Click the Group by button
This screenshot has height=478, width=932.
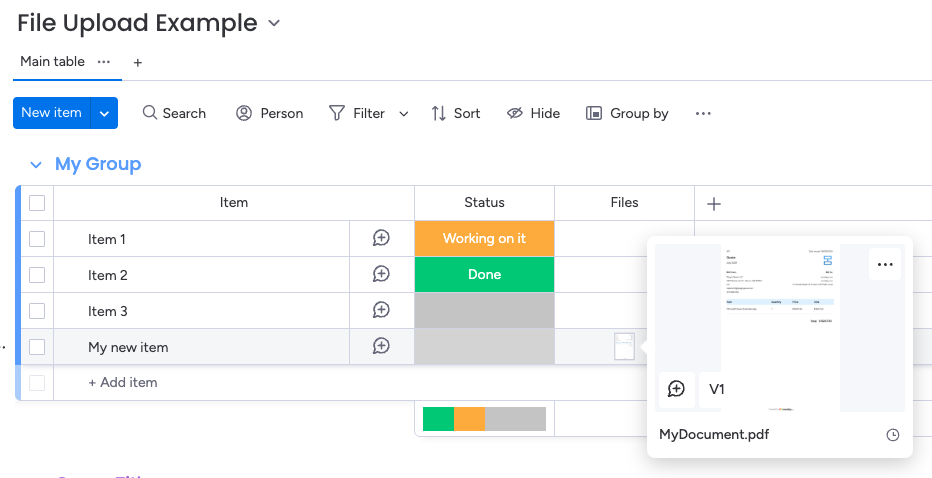[627, 114]
